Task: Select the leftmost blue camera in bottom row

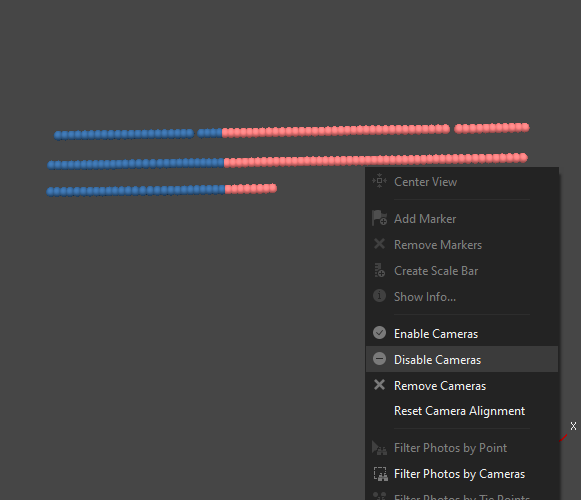Action: coord(50,192)
